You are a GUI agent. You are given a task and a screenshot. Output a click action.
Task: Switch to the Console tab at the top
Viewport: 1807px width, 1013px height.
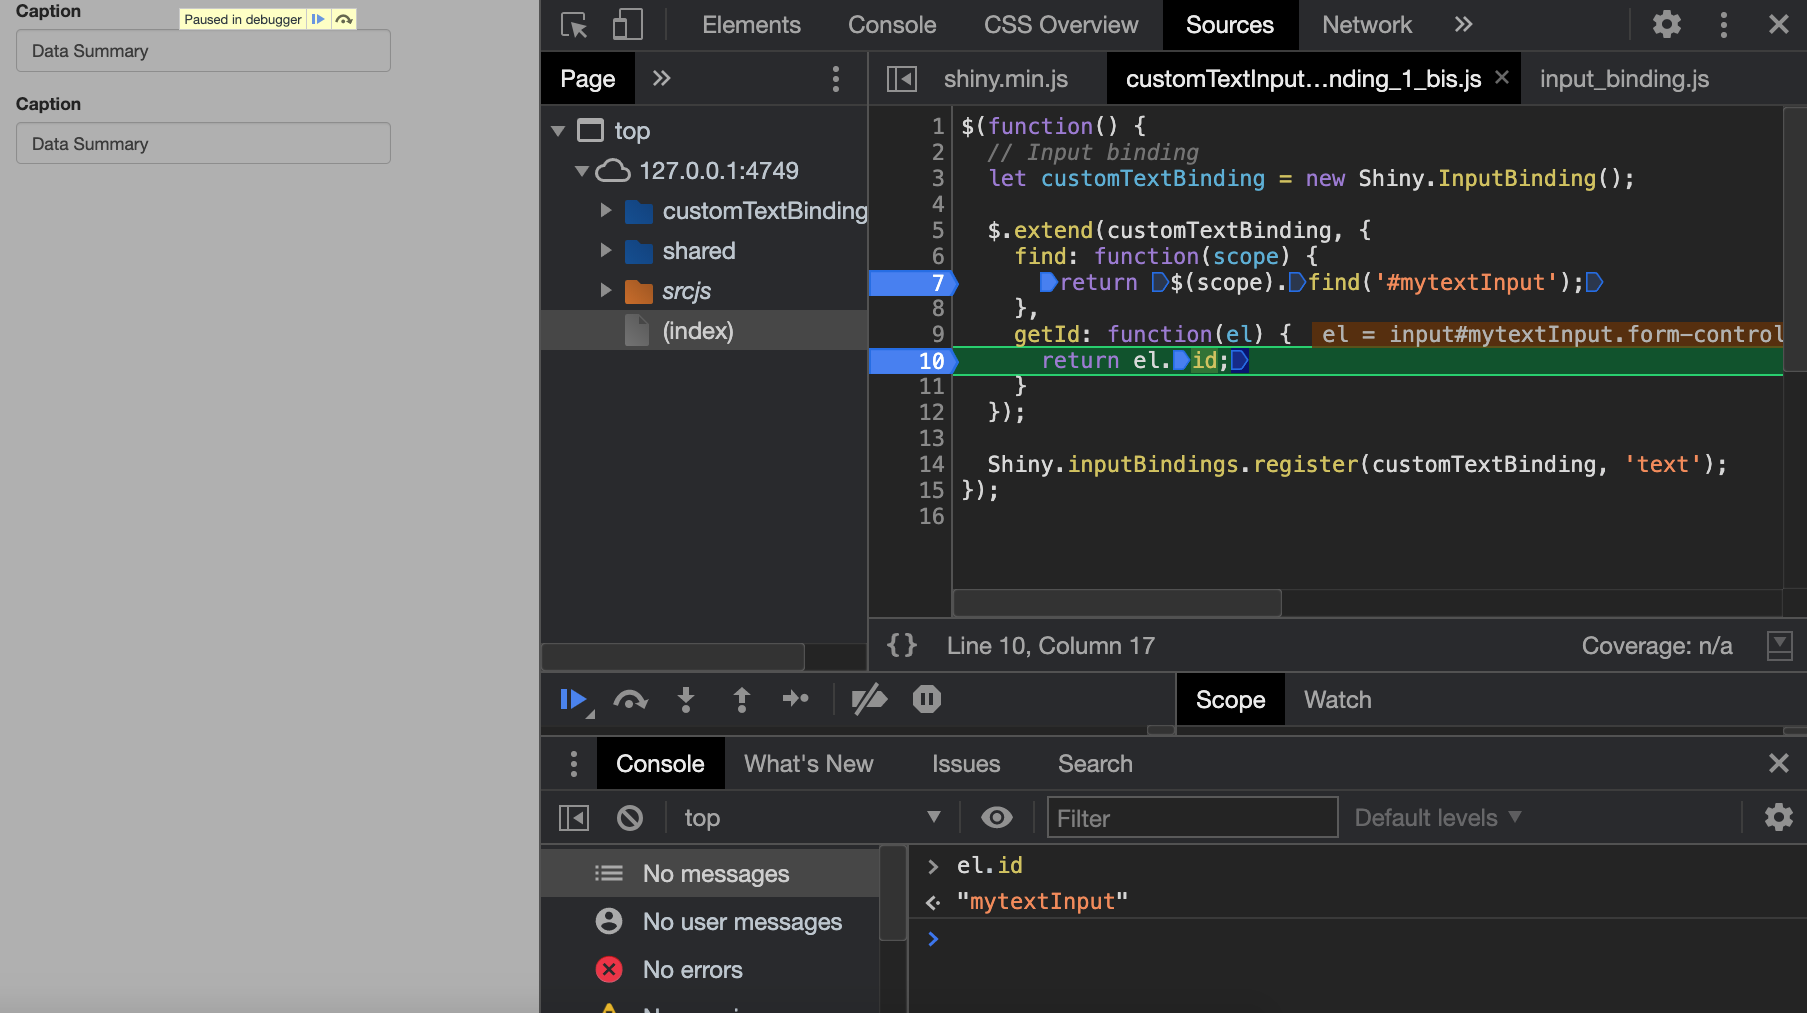892,24
